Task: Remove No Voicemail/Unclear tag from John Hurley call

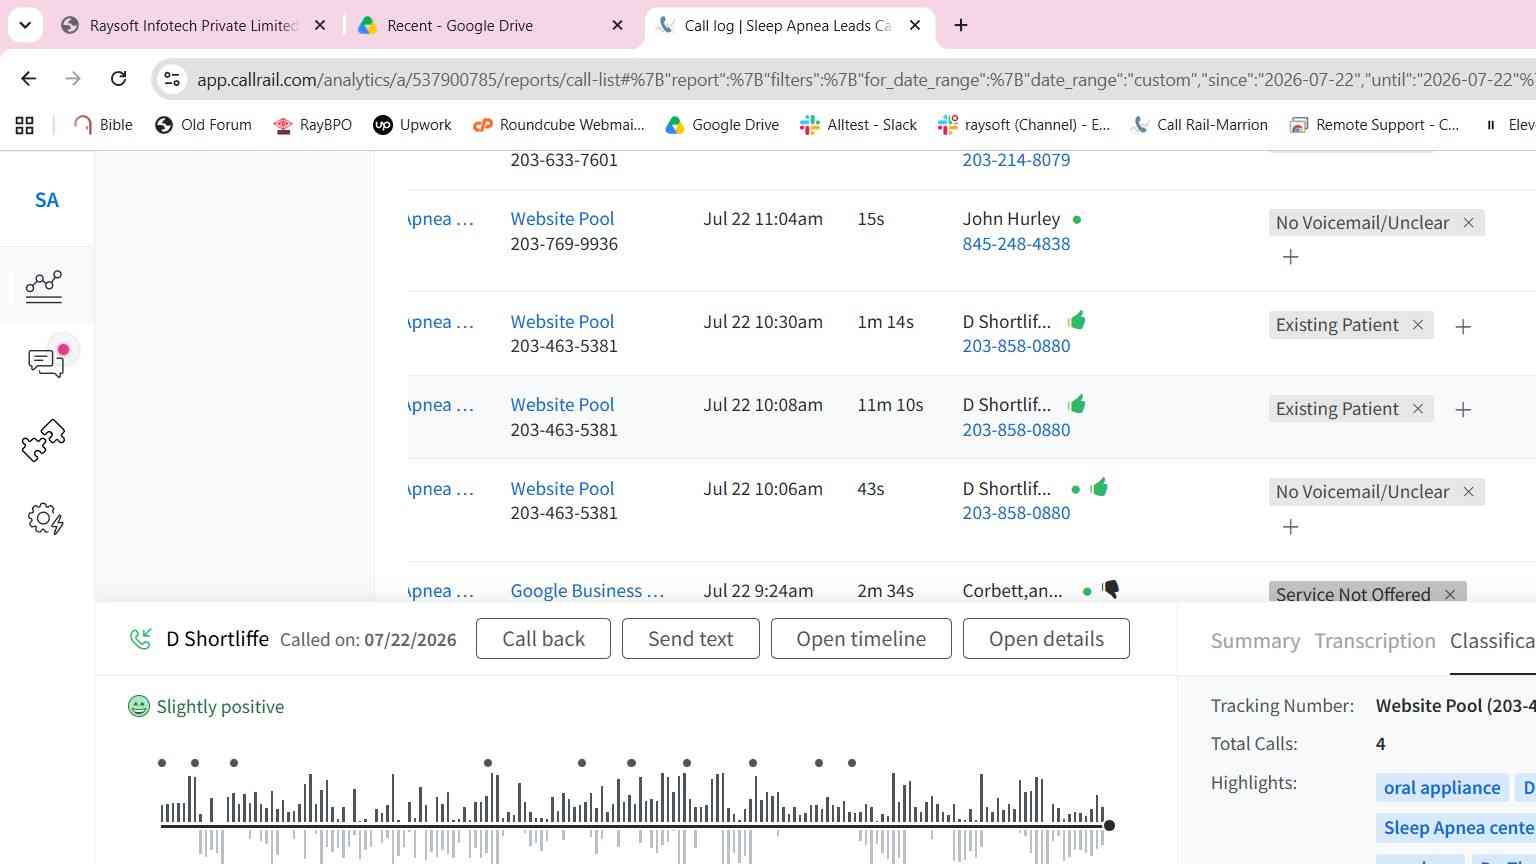Action: tap(1468, 223)
